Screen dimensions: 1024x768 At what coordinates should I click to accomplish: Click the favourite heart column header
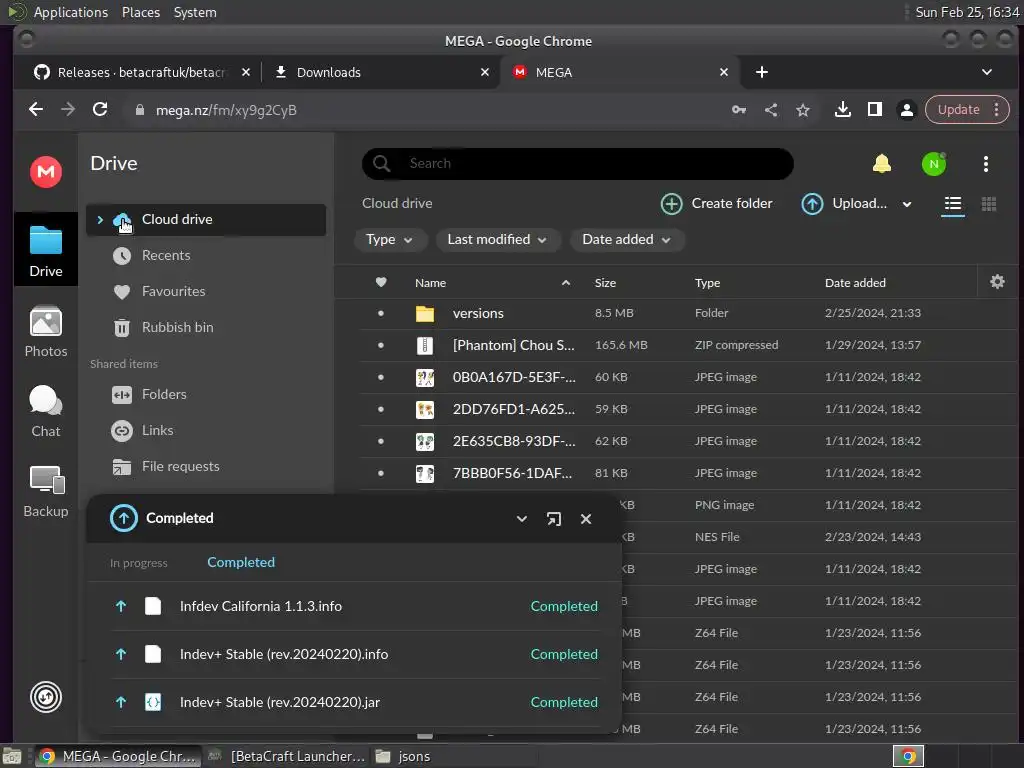tap(381, 282)
